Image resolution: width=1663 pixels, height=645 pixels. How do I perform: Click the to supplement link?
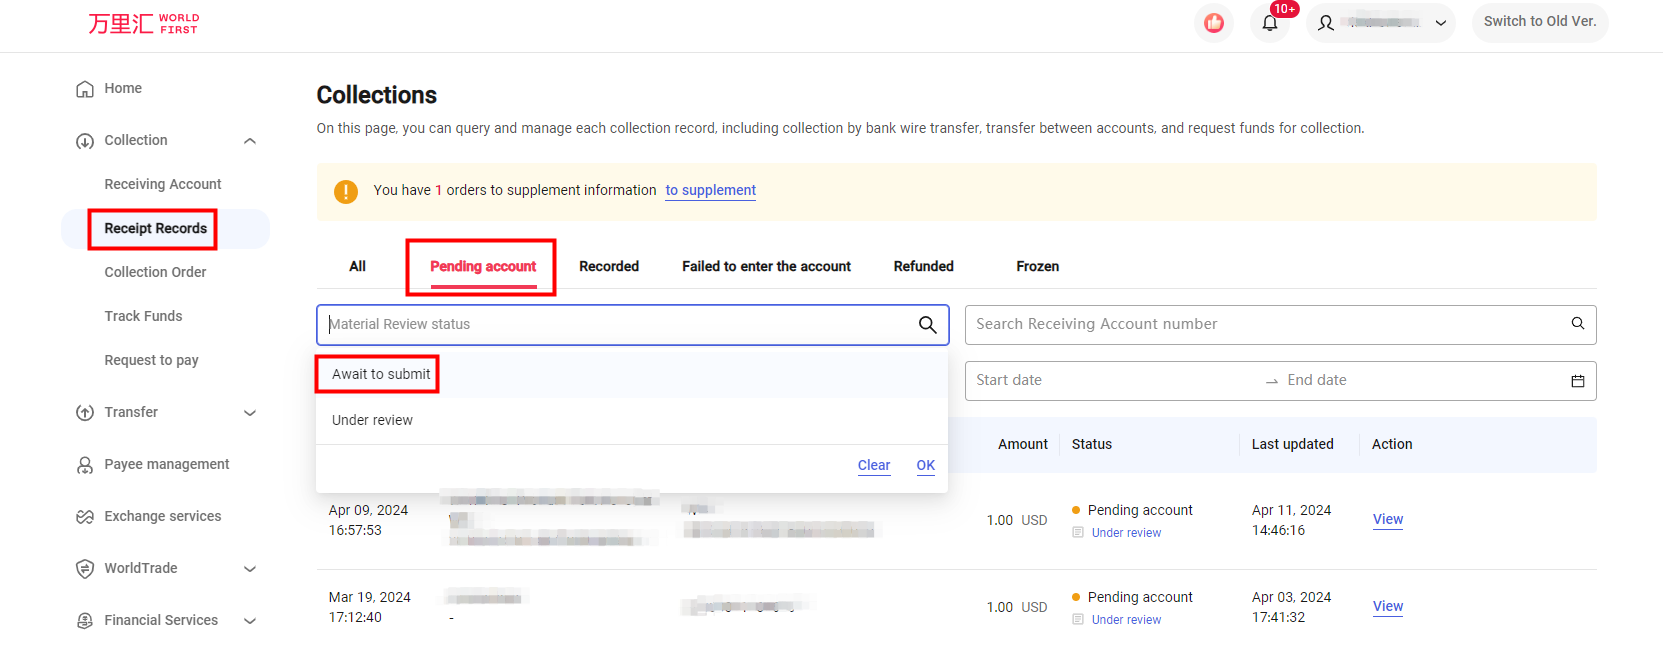click(x=710, y=190)
